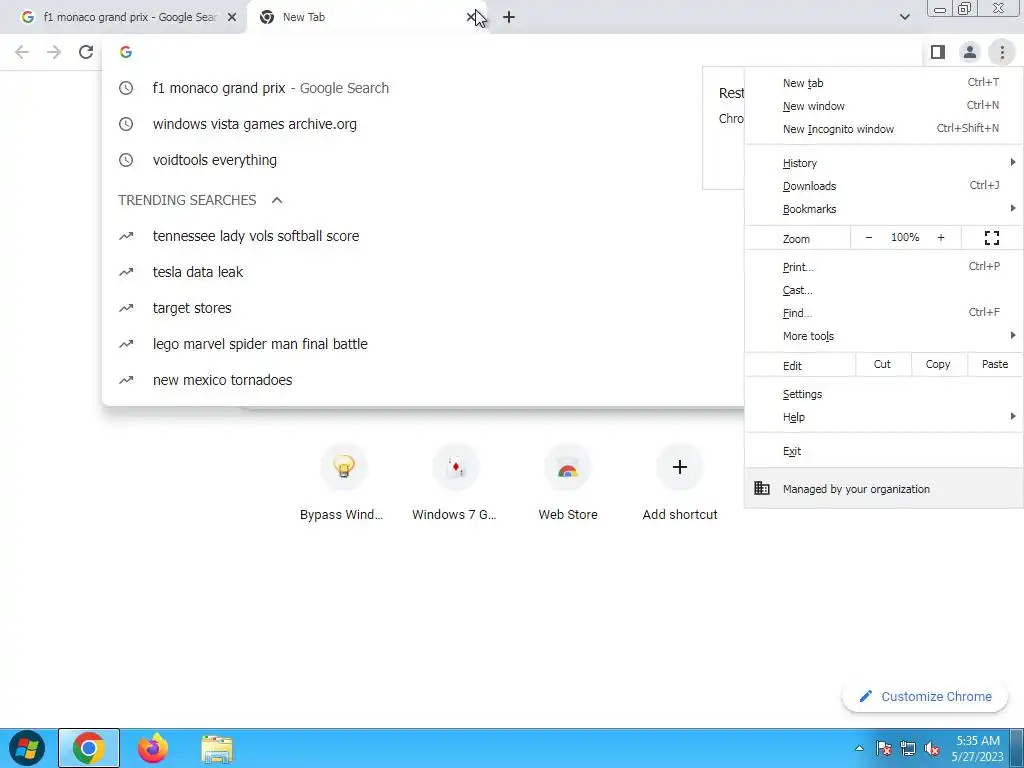Select f1 monaco grand prix history suggestion

[423, 88]
